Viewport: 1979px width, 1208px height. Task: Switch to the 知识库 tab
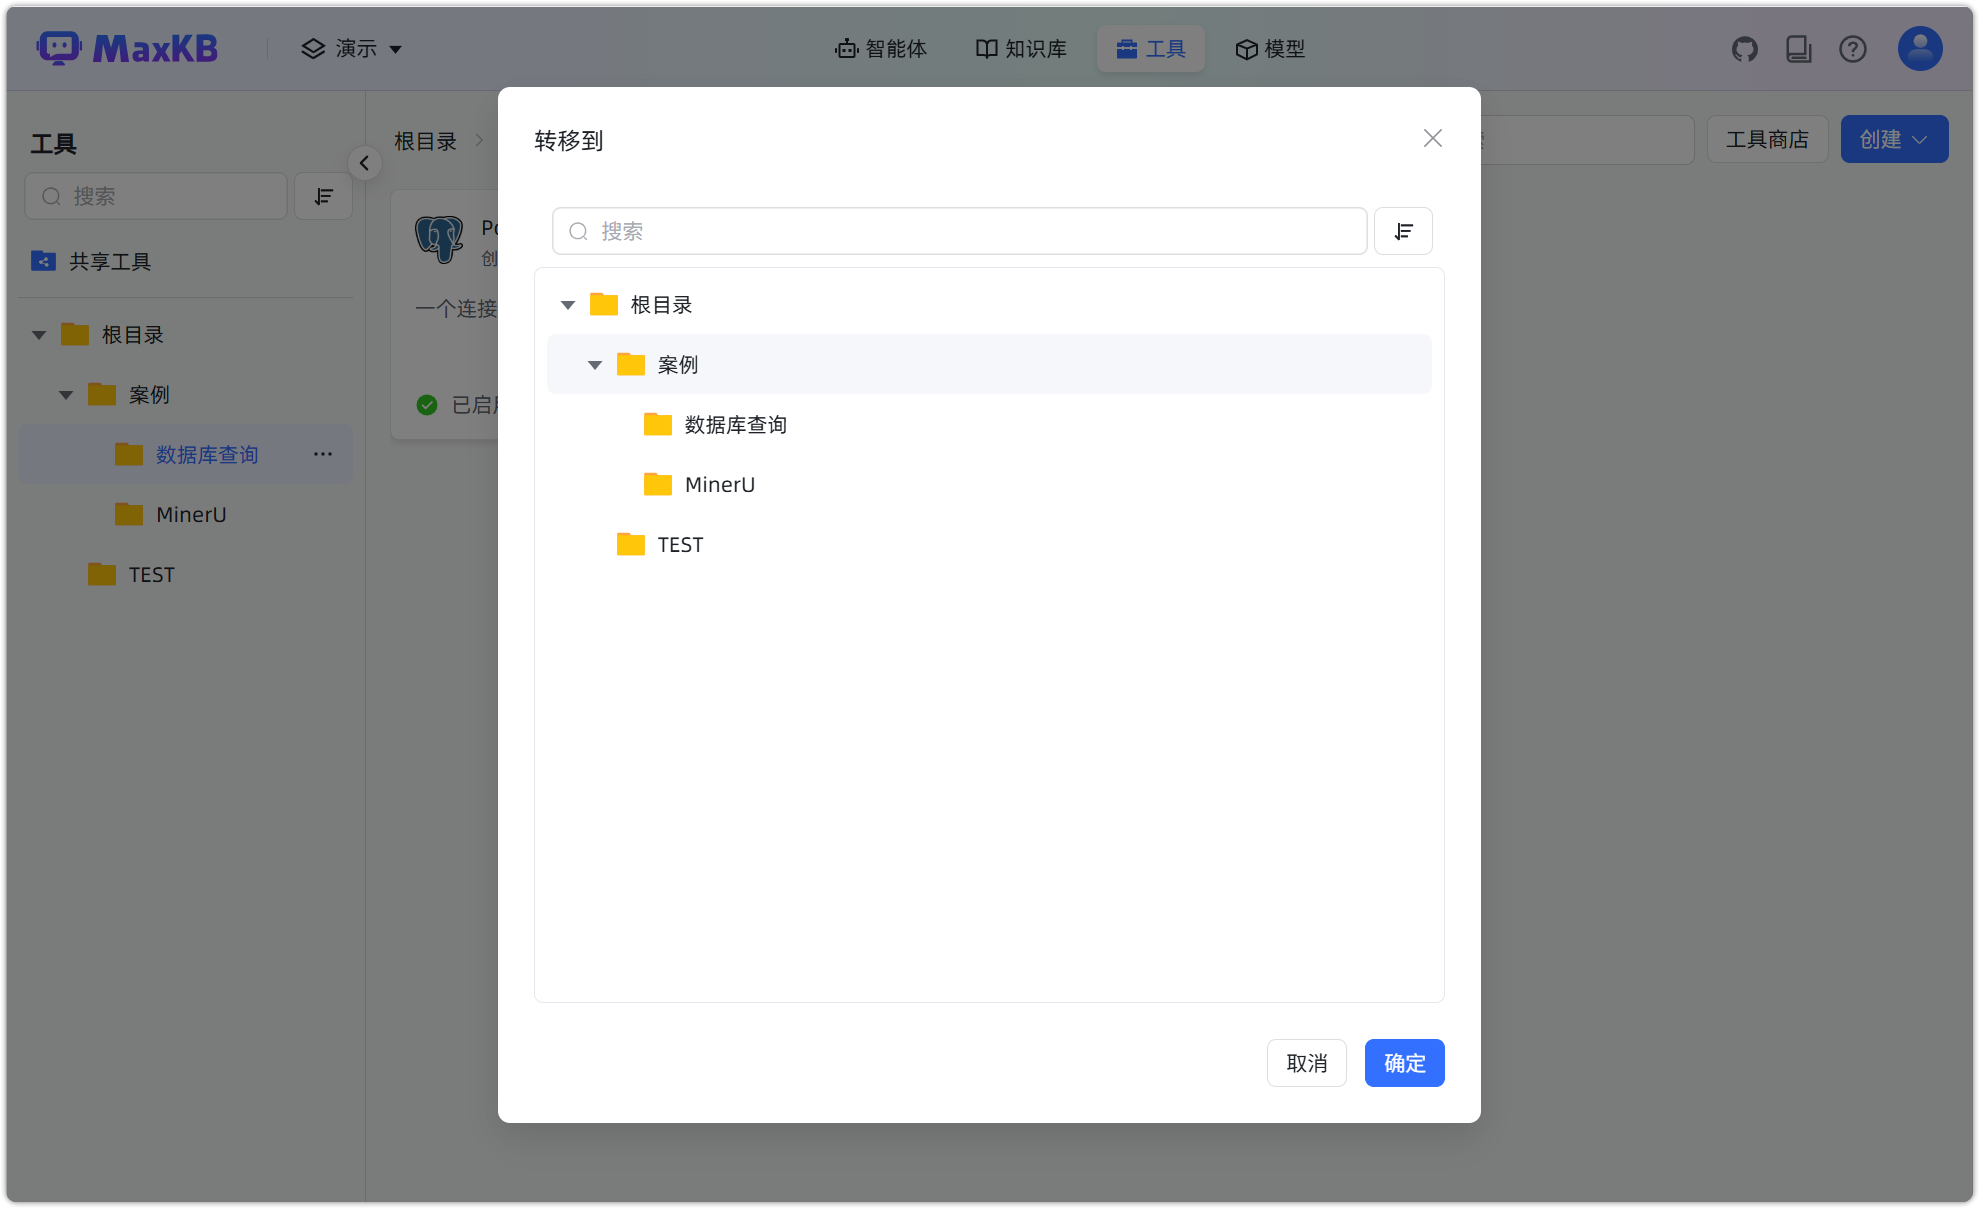1020,48
